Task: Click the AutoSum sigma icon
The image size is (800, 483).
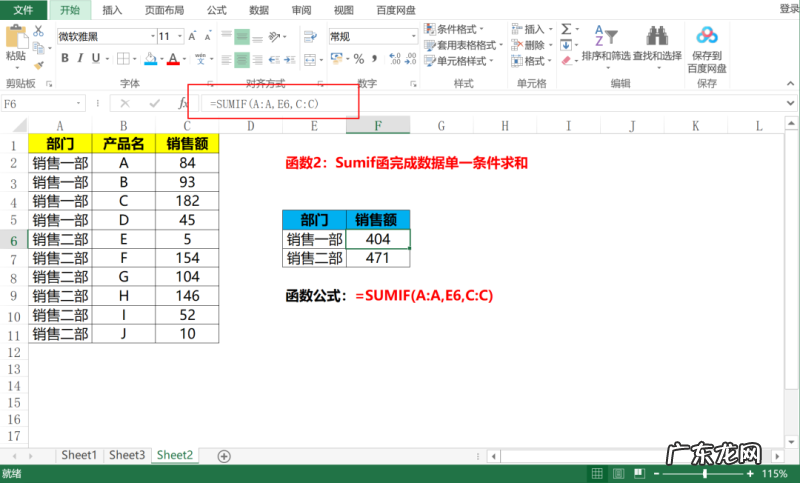Action: click(566, 29)
